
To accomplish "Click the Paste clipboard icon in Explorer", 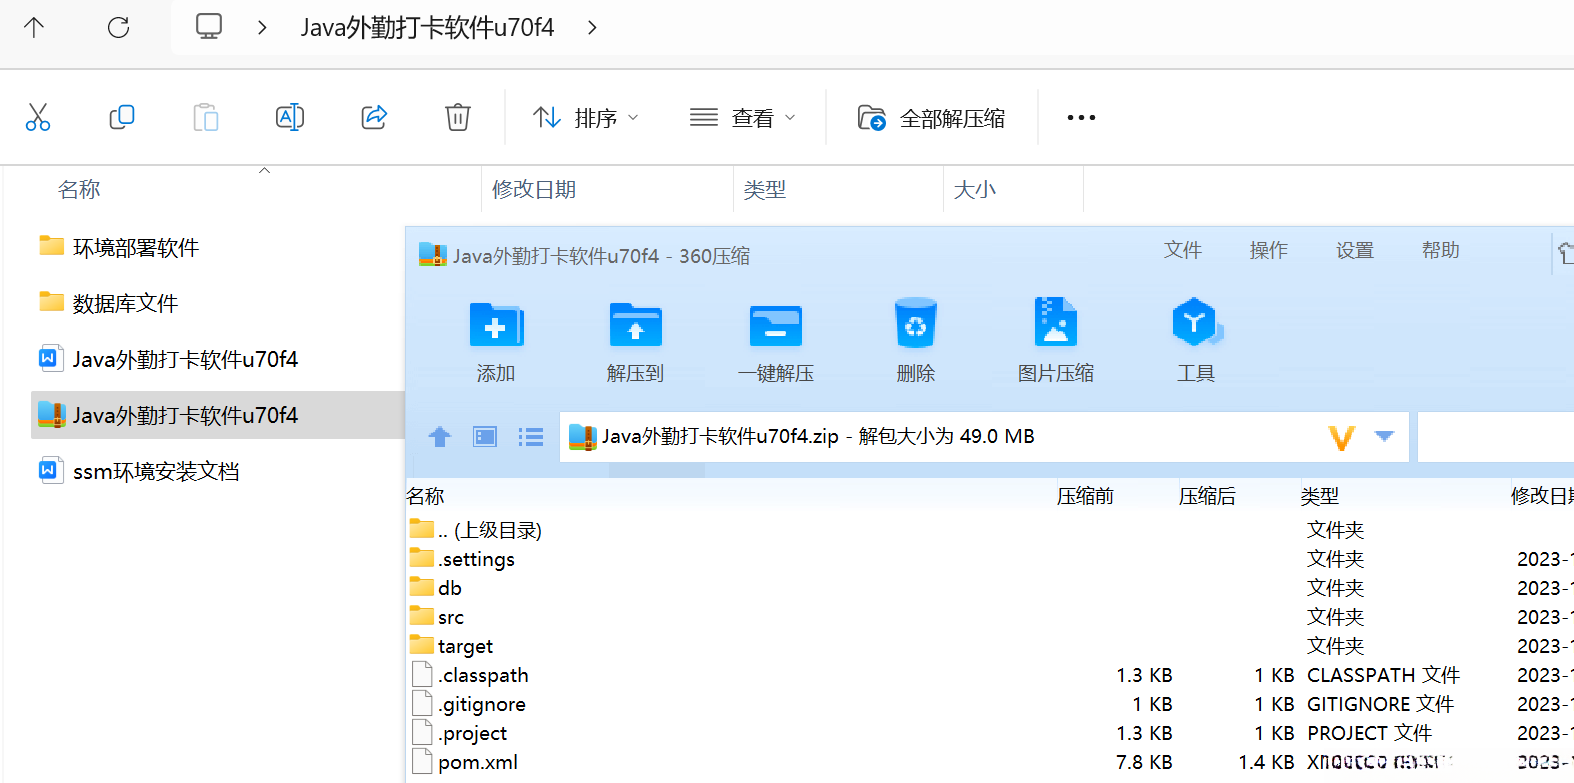I will (206, 117).
